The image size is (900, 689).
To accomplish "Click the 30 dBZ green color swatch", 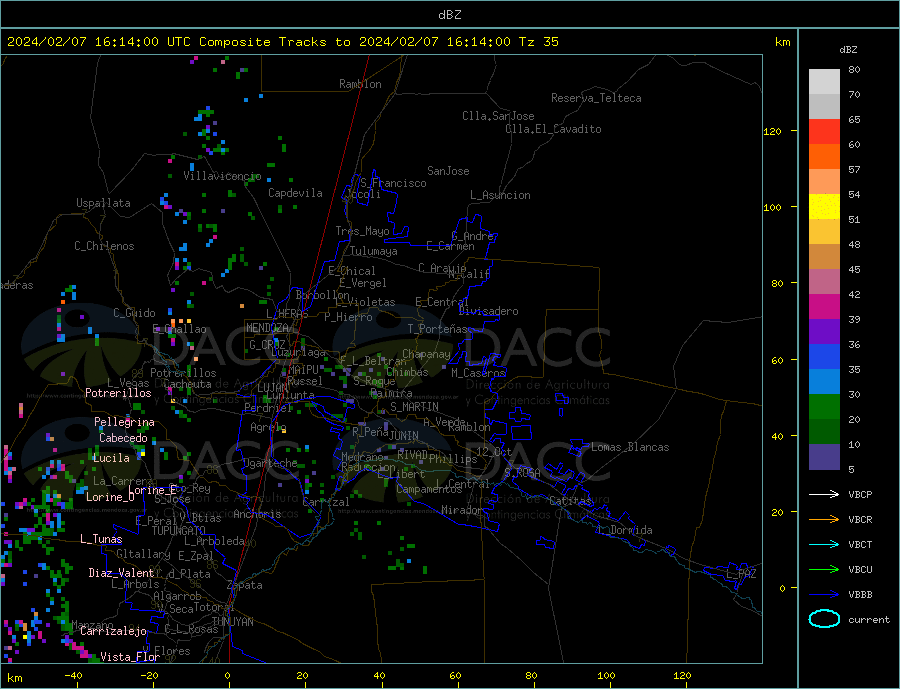I will point(824,407).
